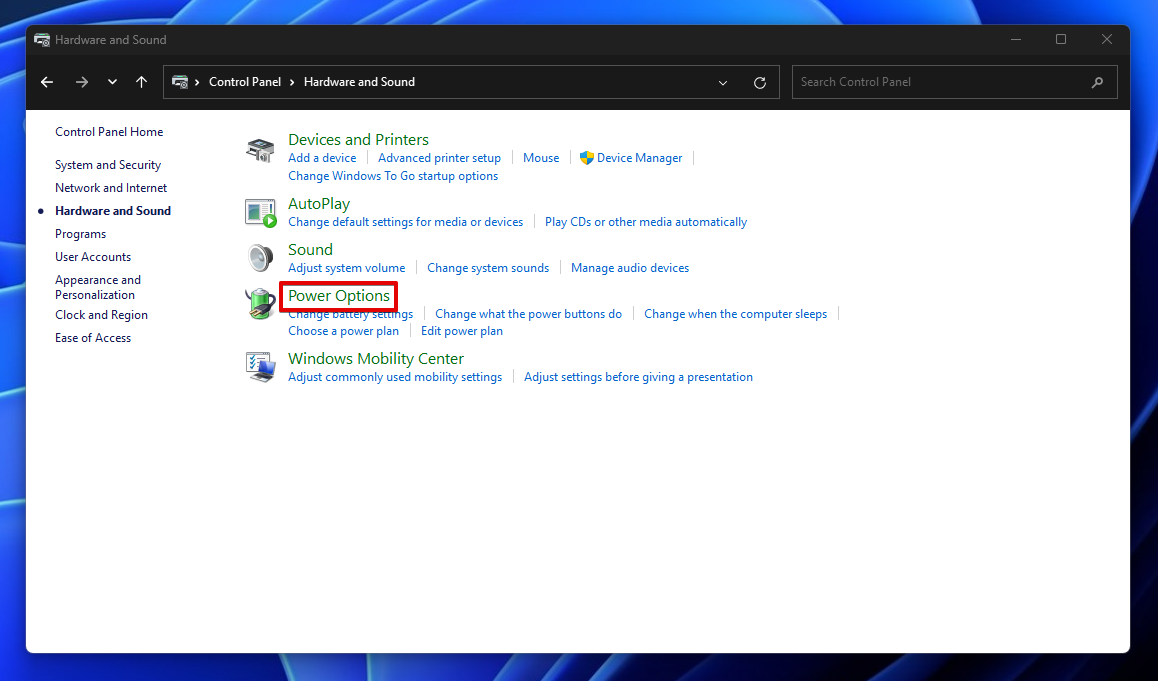Go forward with the forward arrow
1158x681 pixels.
[81, 82]
